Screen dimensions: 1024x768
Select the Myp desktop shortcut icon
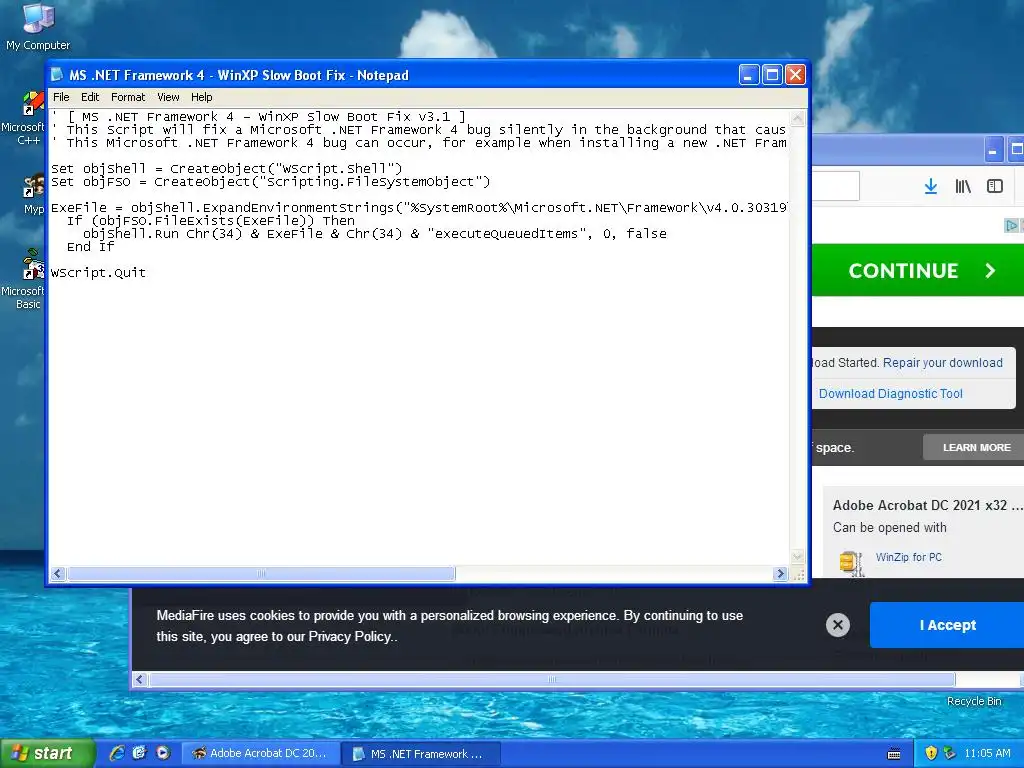click(33, 187)
